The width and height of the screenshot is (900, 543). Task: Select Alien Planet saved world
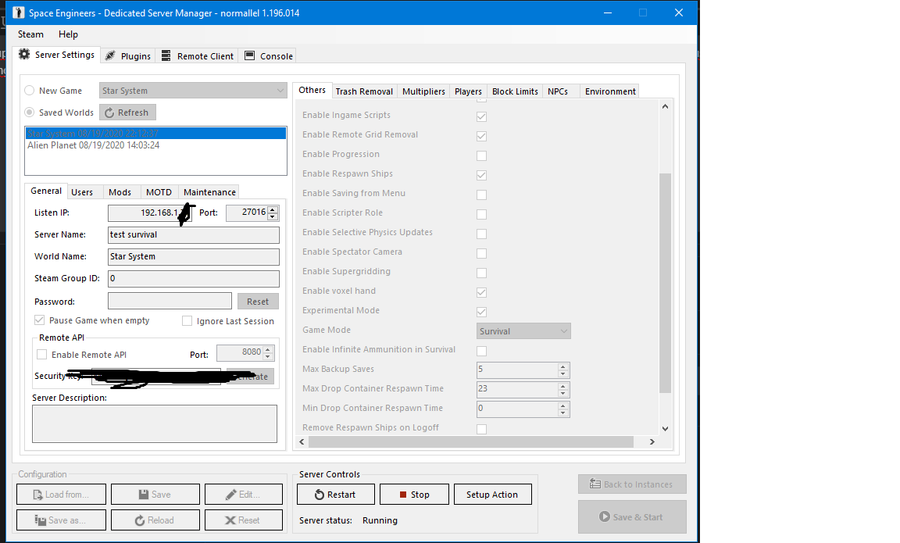coord(93,145)
